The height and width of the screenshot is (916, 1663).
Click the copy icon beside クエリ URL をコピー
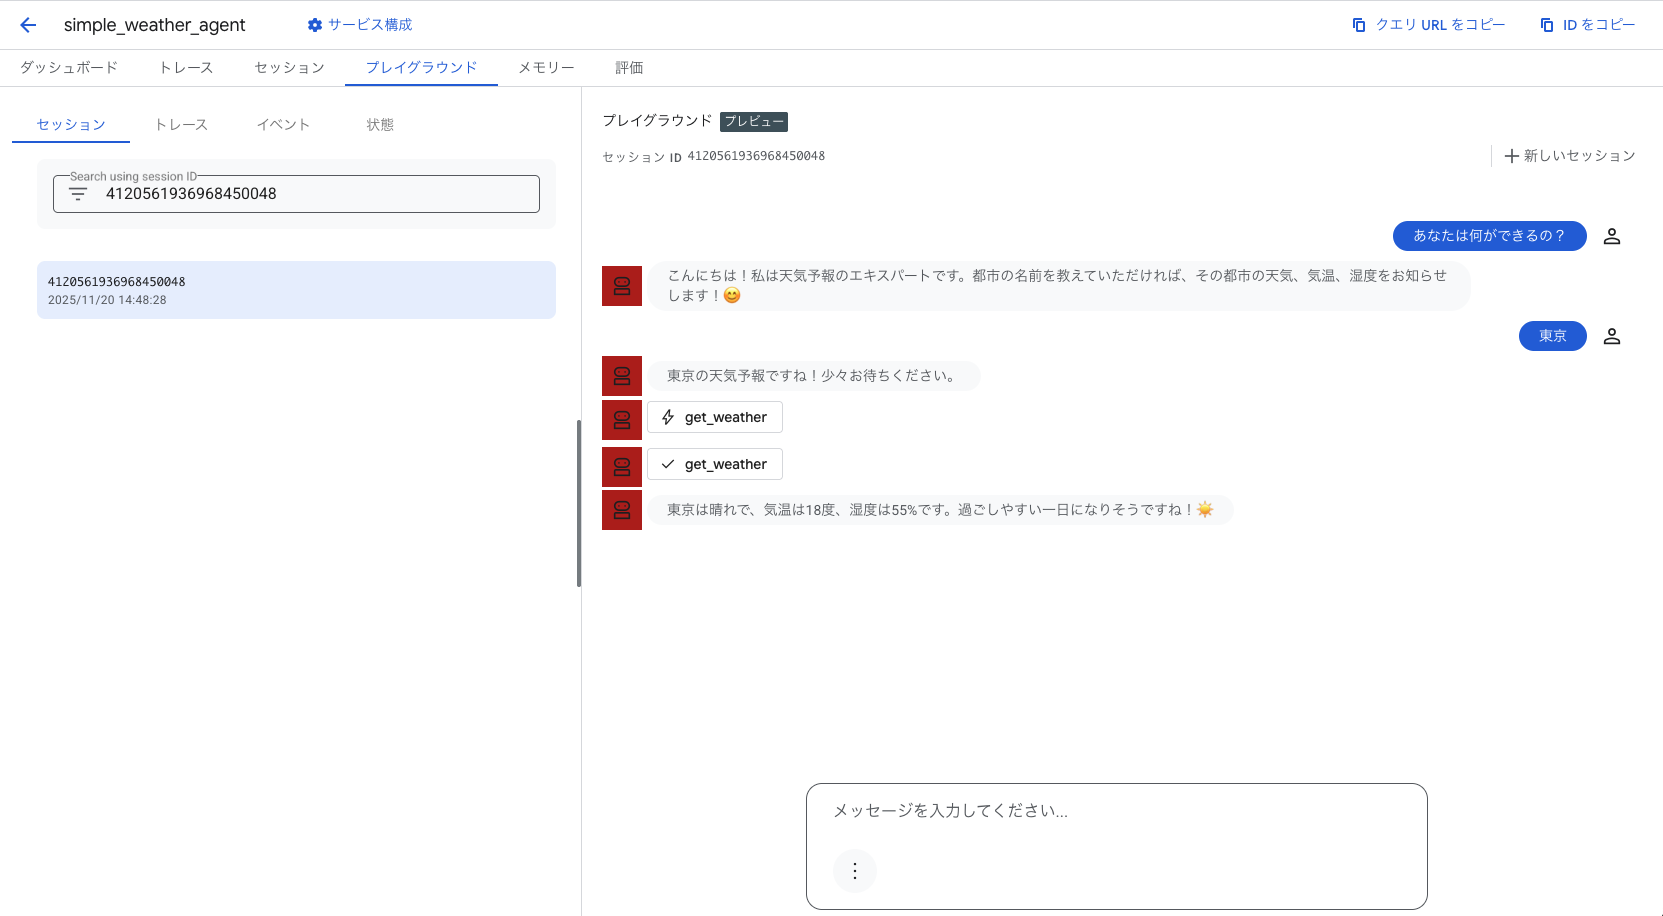[1359, 25]
